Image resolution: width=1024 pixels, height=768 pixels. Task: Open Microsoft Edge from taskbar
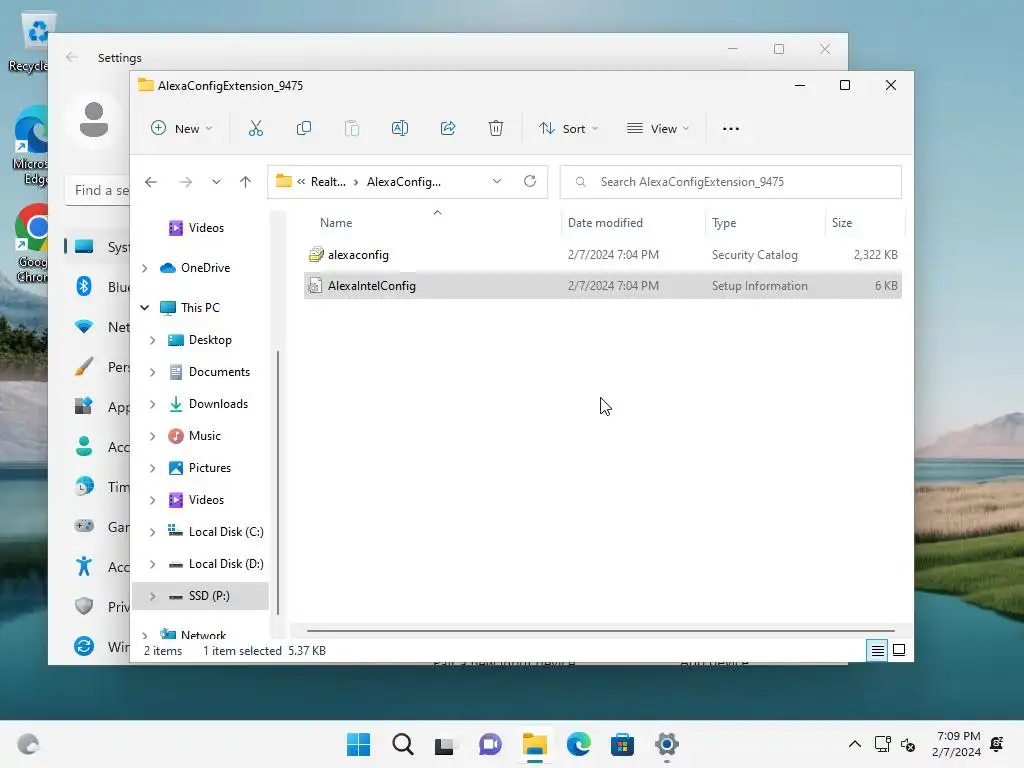pos(579,744)
